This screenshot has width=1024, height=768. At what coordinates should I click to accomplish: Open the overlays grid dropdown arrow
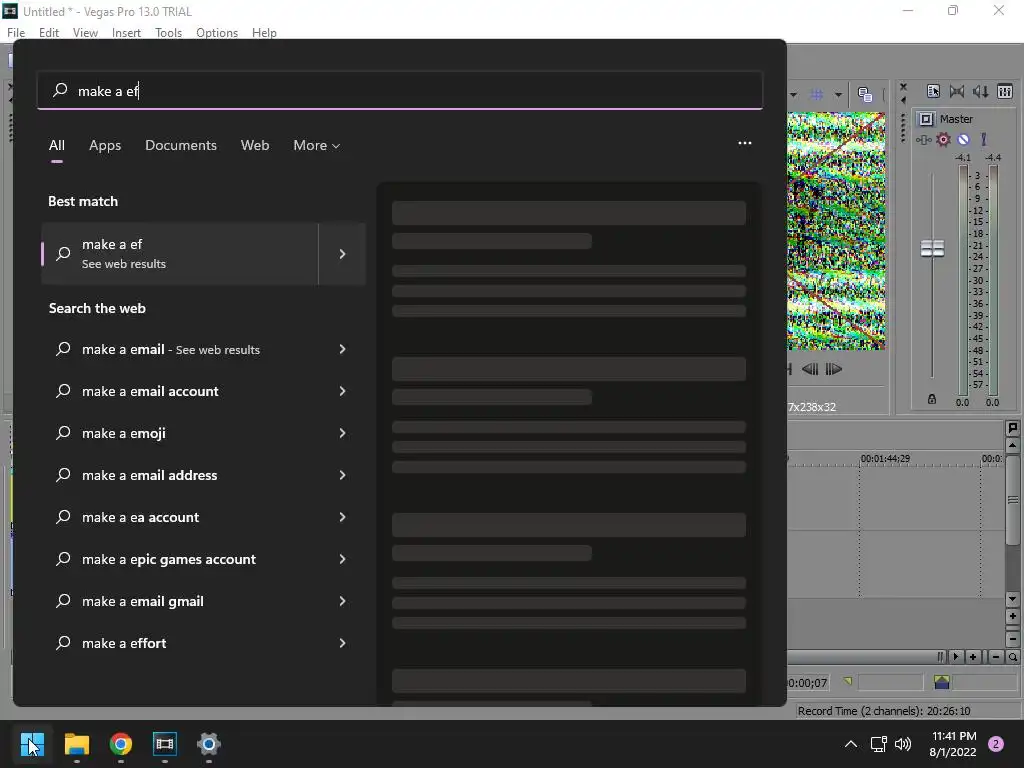838,95
